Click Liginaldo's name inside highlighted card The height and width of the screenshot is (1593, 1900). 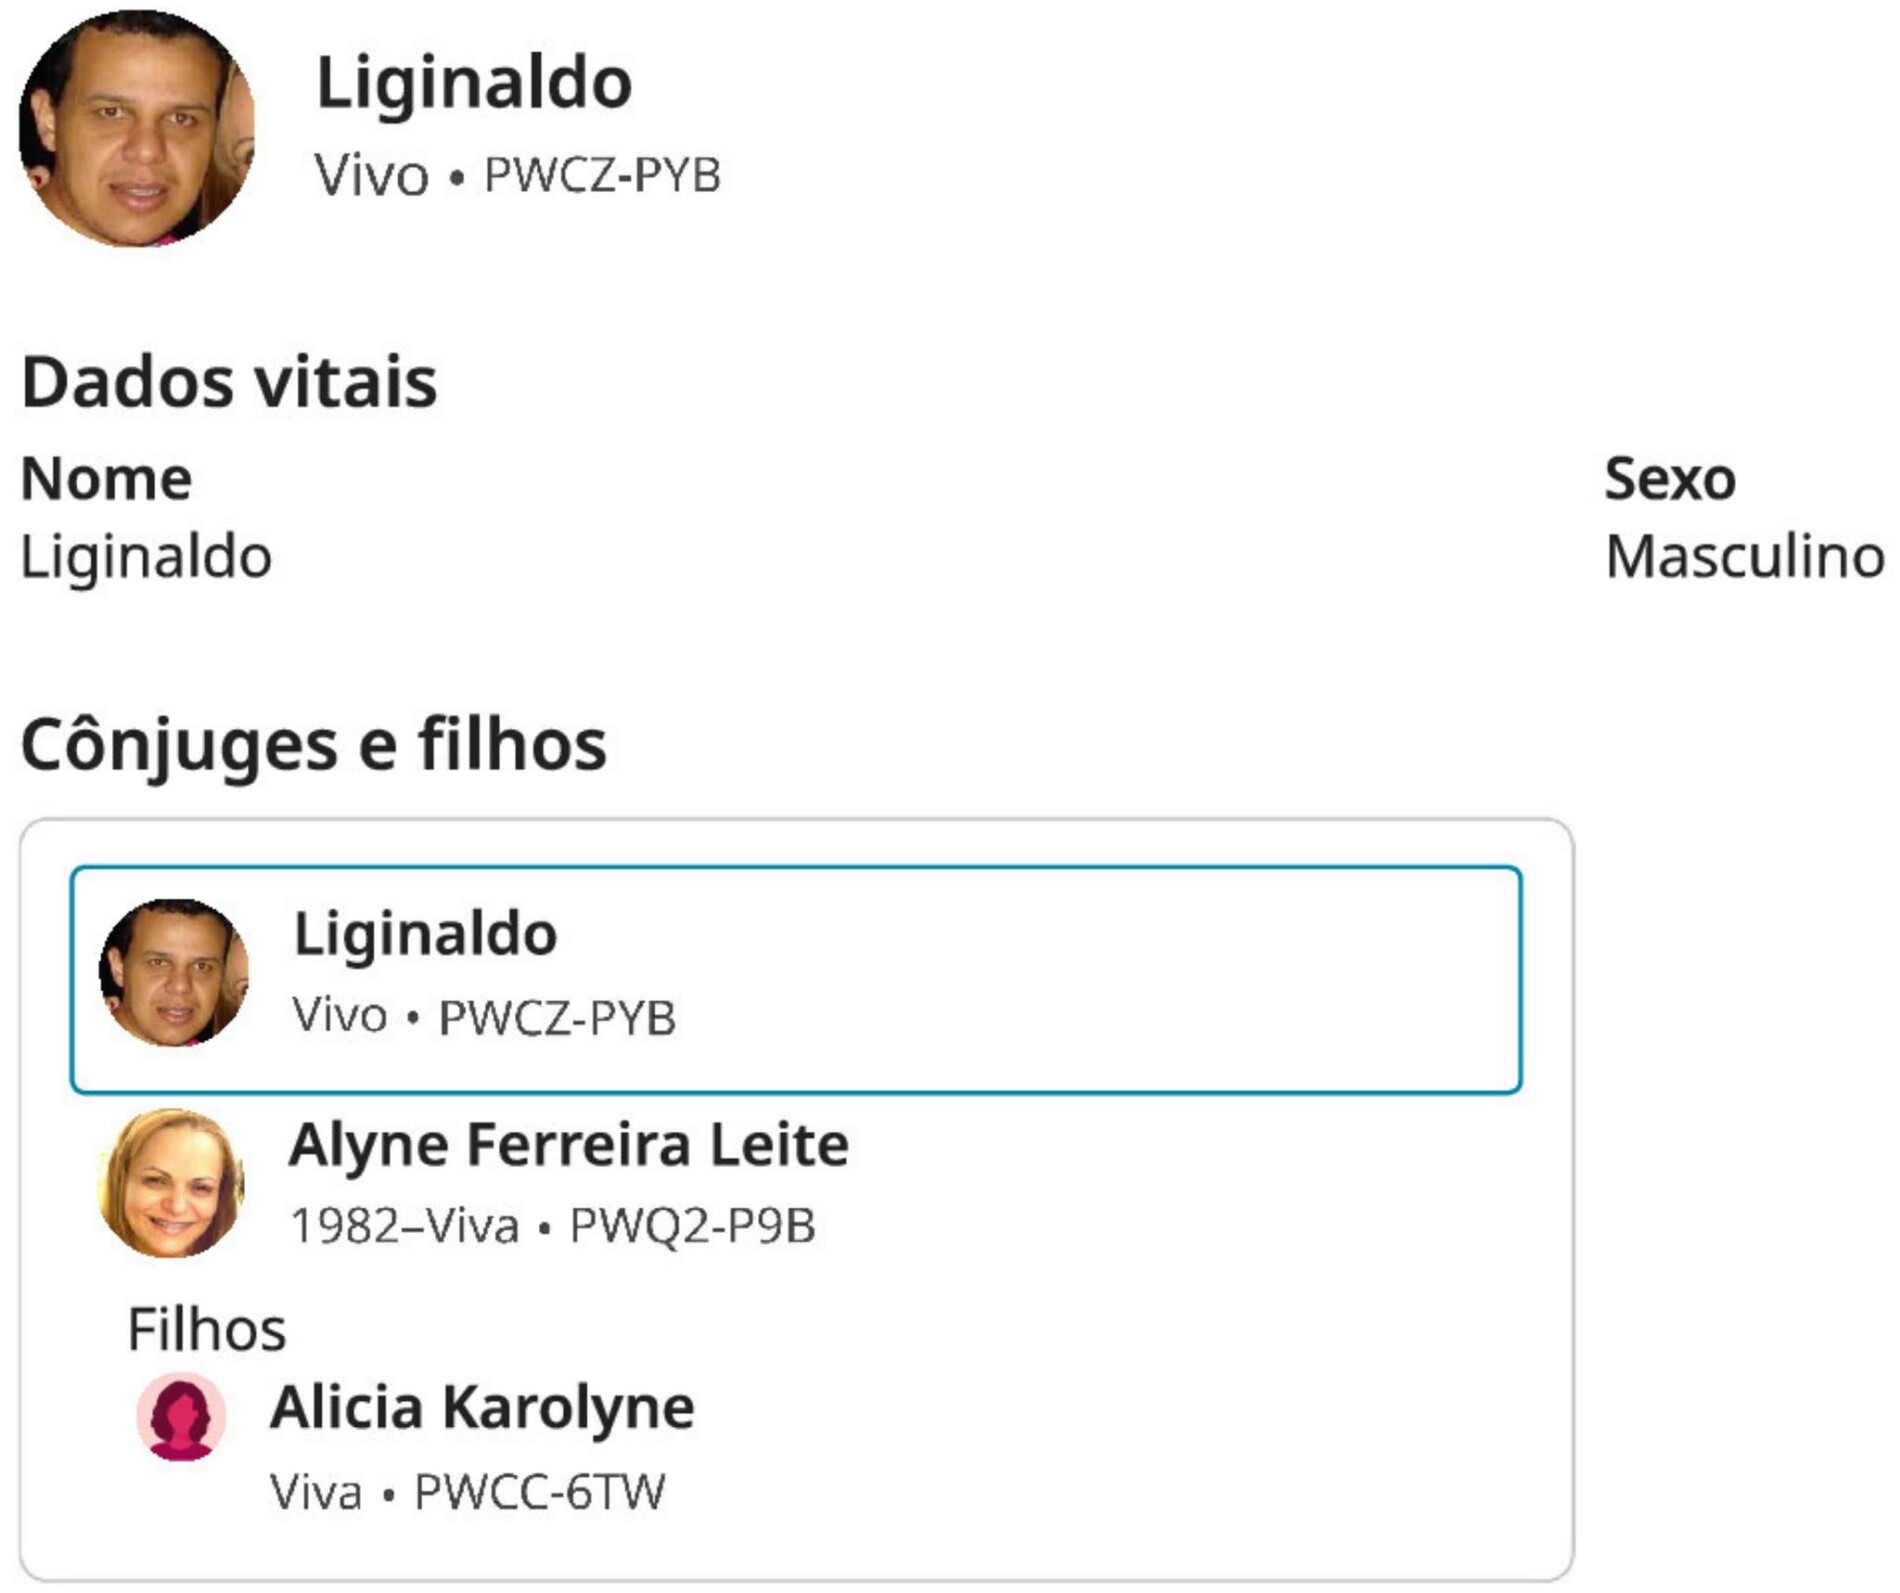(425, 934)
